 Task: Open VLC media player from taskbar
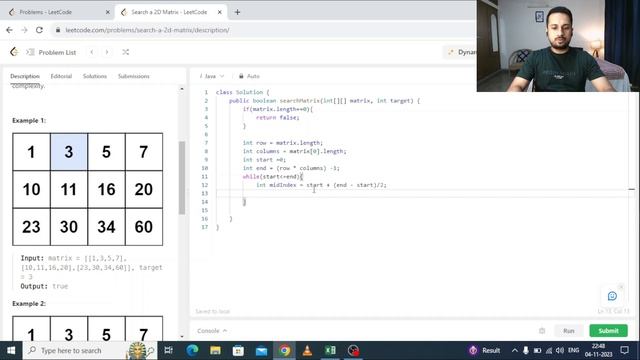point(307,351)
